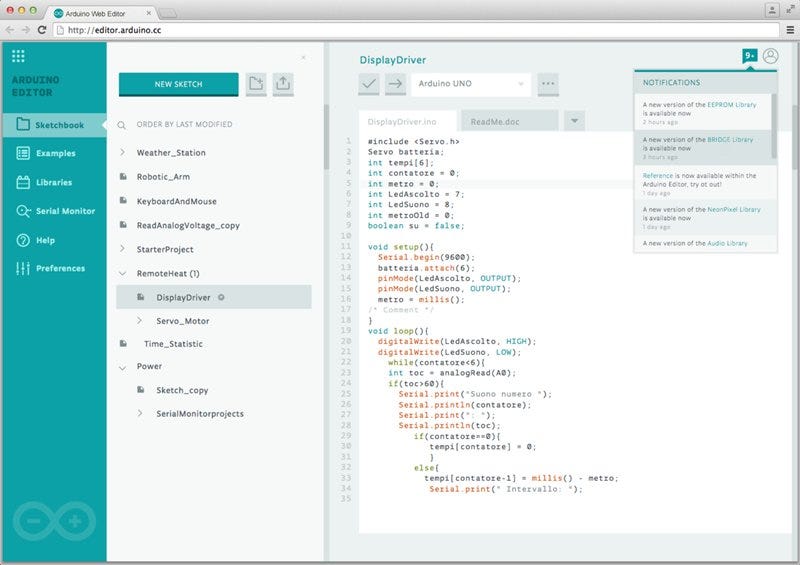The image size is (800, 565).
Task: Open the user profile icon
Action: click(x=771, y=56)
